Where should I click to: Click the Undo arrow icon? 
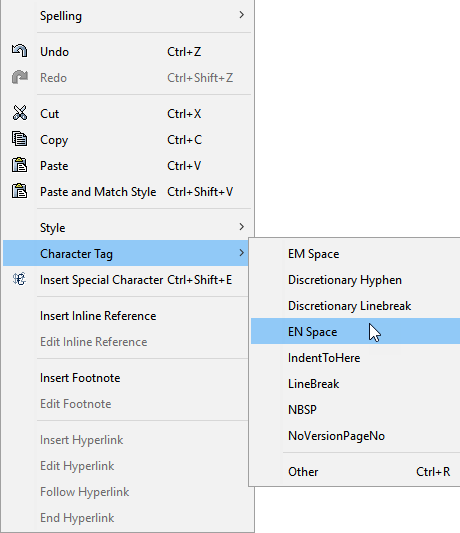click(x=19, y=51)
